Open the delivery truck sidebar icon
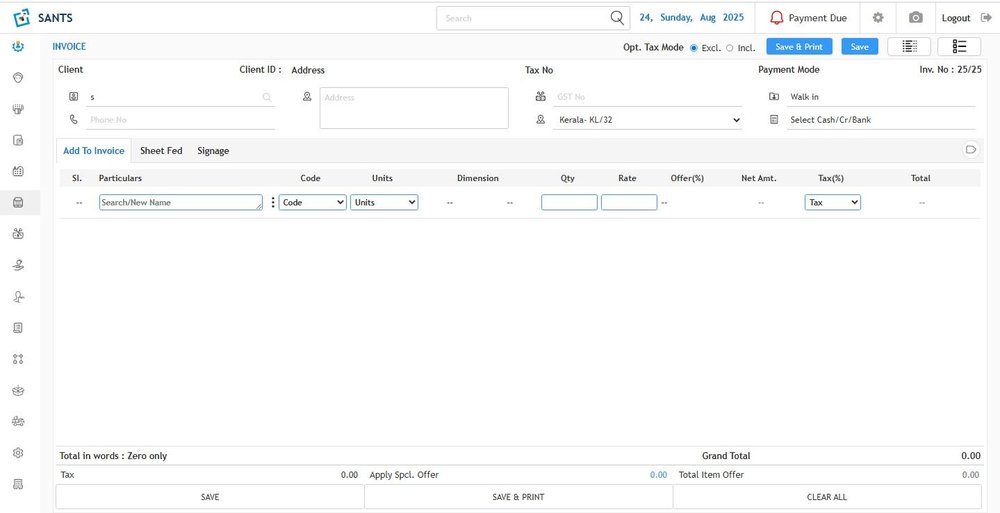 tap(18, 422)
